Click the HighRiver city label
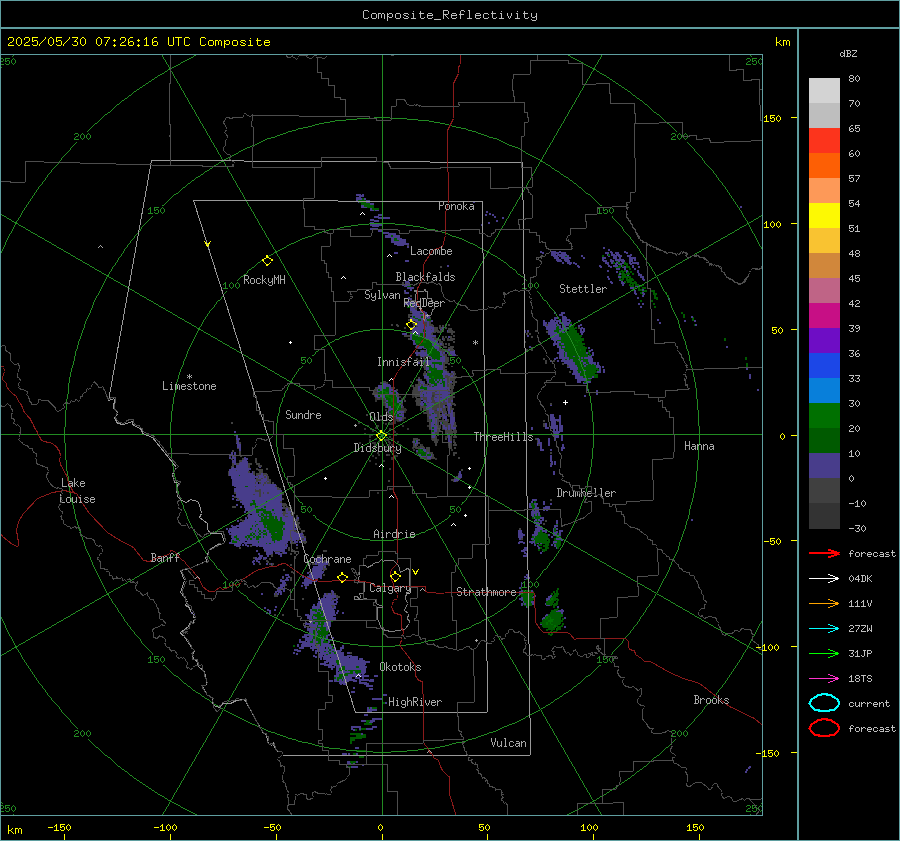This screenshot has width=900, height=841. pos(415,702)
